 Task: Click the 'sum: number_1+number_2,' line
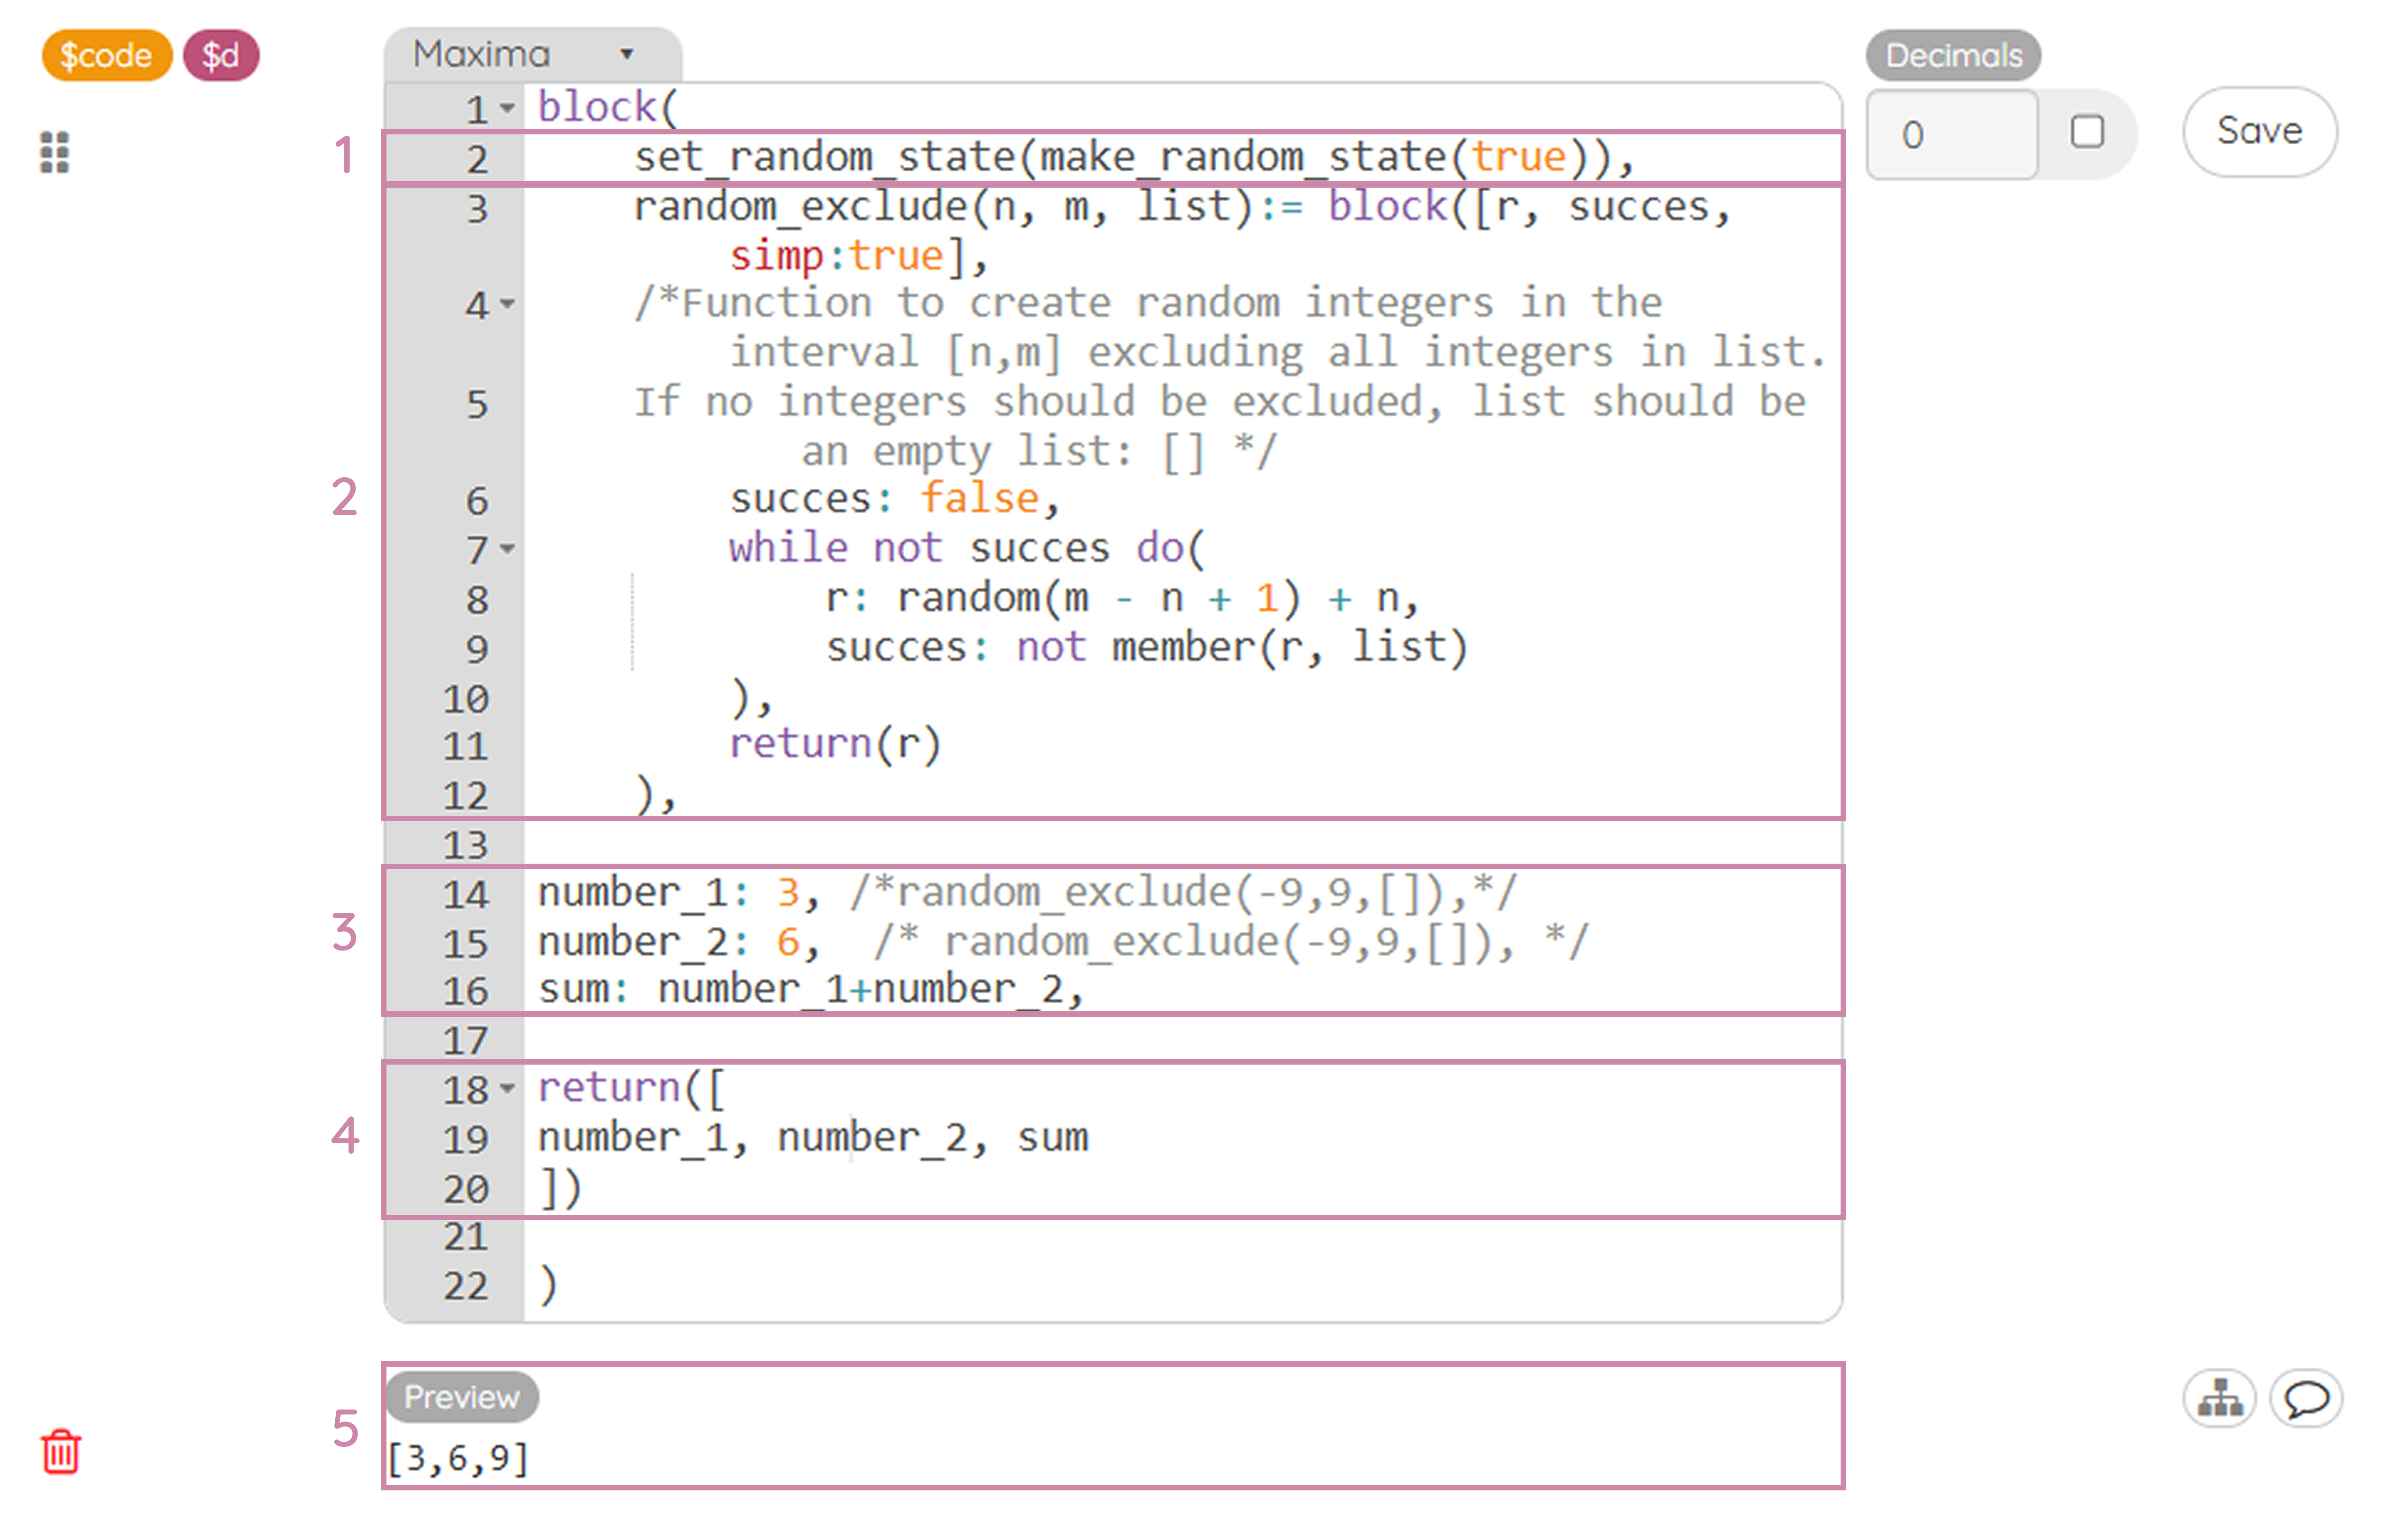811,990
